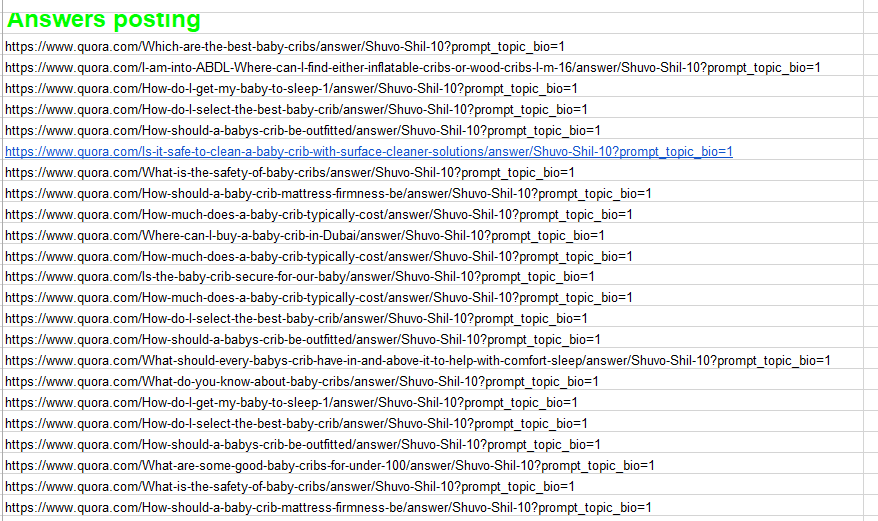This screenshot has width=878, height=521.
Task: Select the first babys-crib-be-outfitted URL
Action: click(302, 130)
